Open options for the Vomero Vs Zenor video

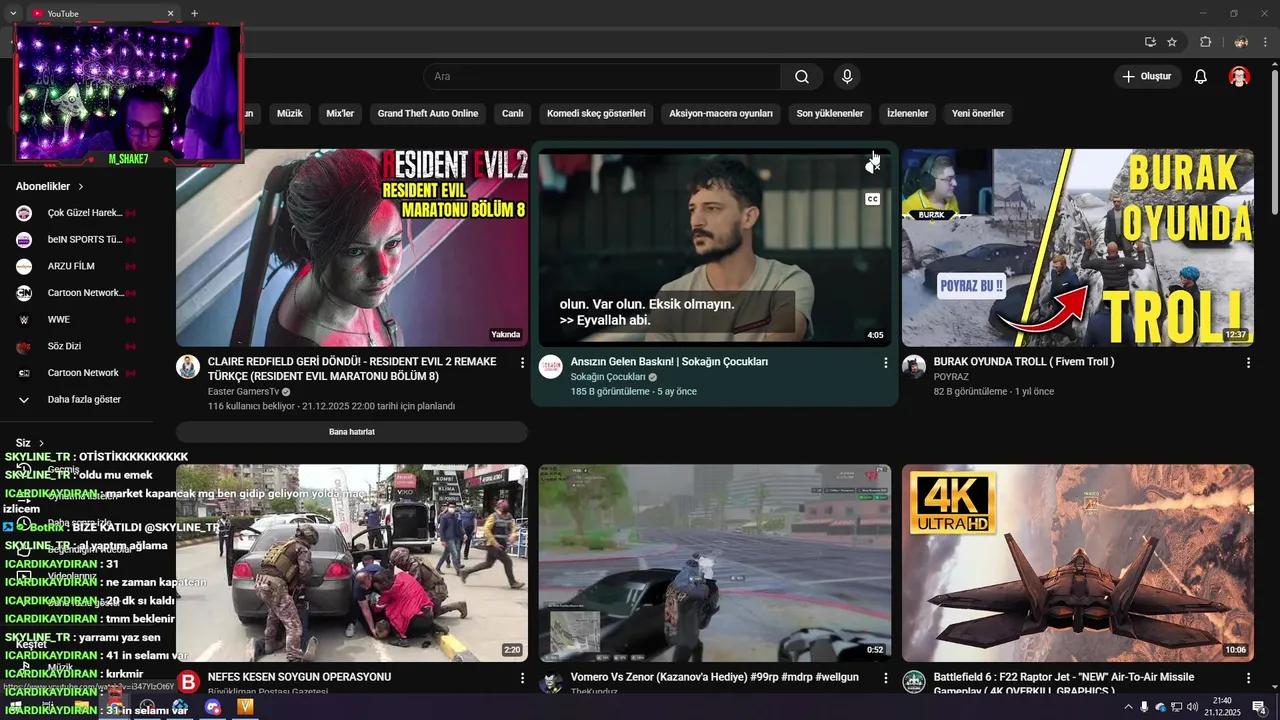[885, 678]
